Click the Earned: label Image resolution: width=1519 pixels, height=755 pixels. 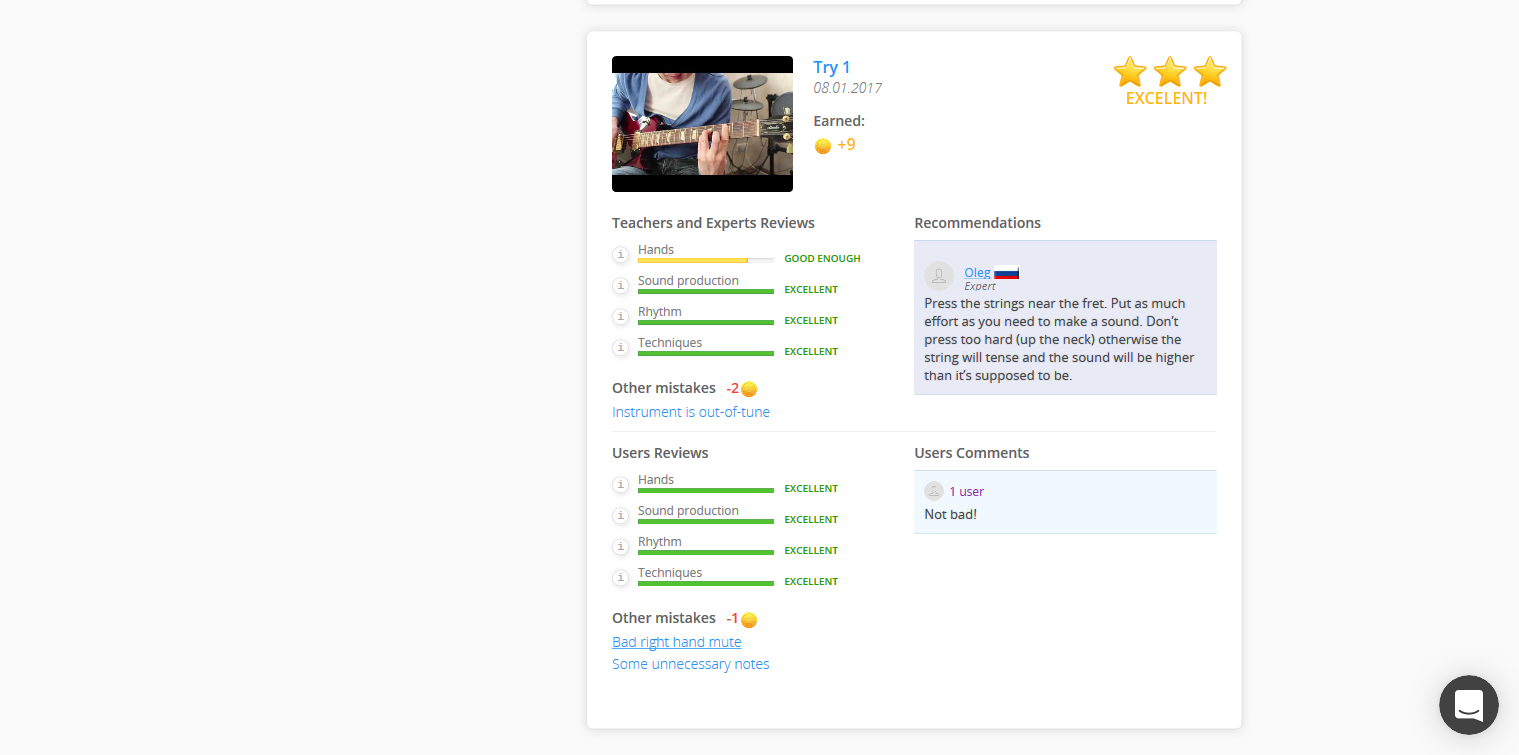click(x=839, y=121)
